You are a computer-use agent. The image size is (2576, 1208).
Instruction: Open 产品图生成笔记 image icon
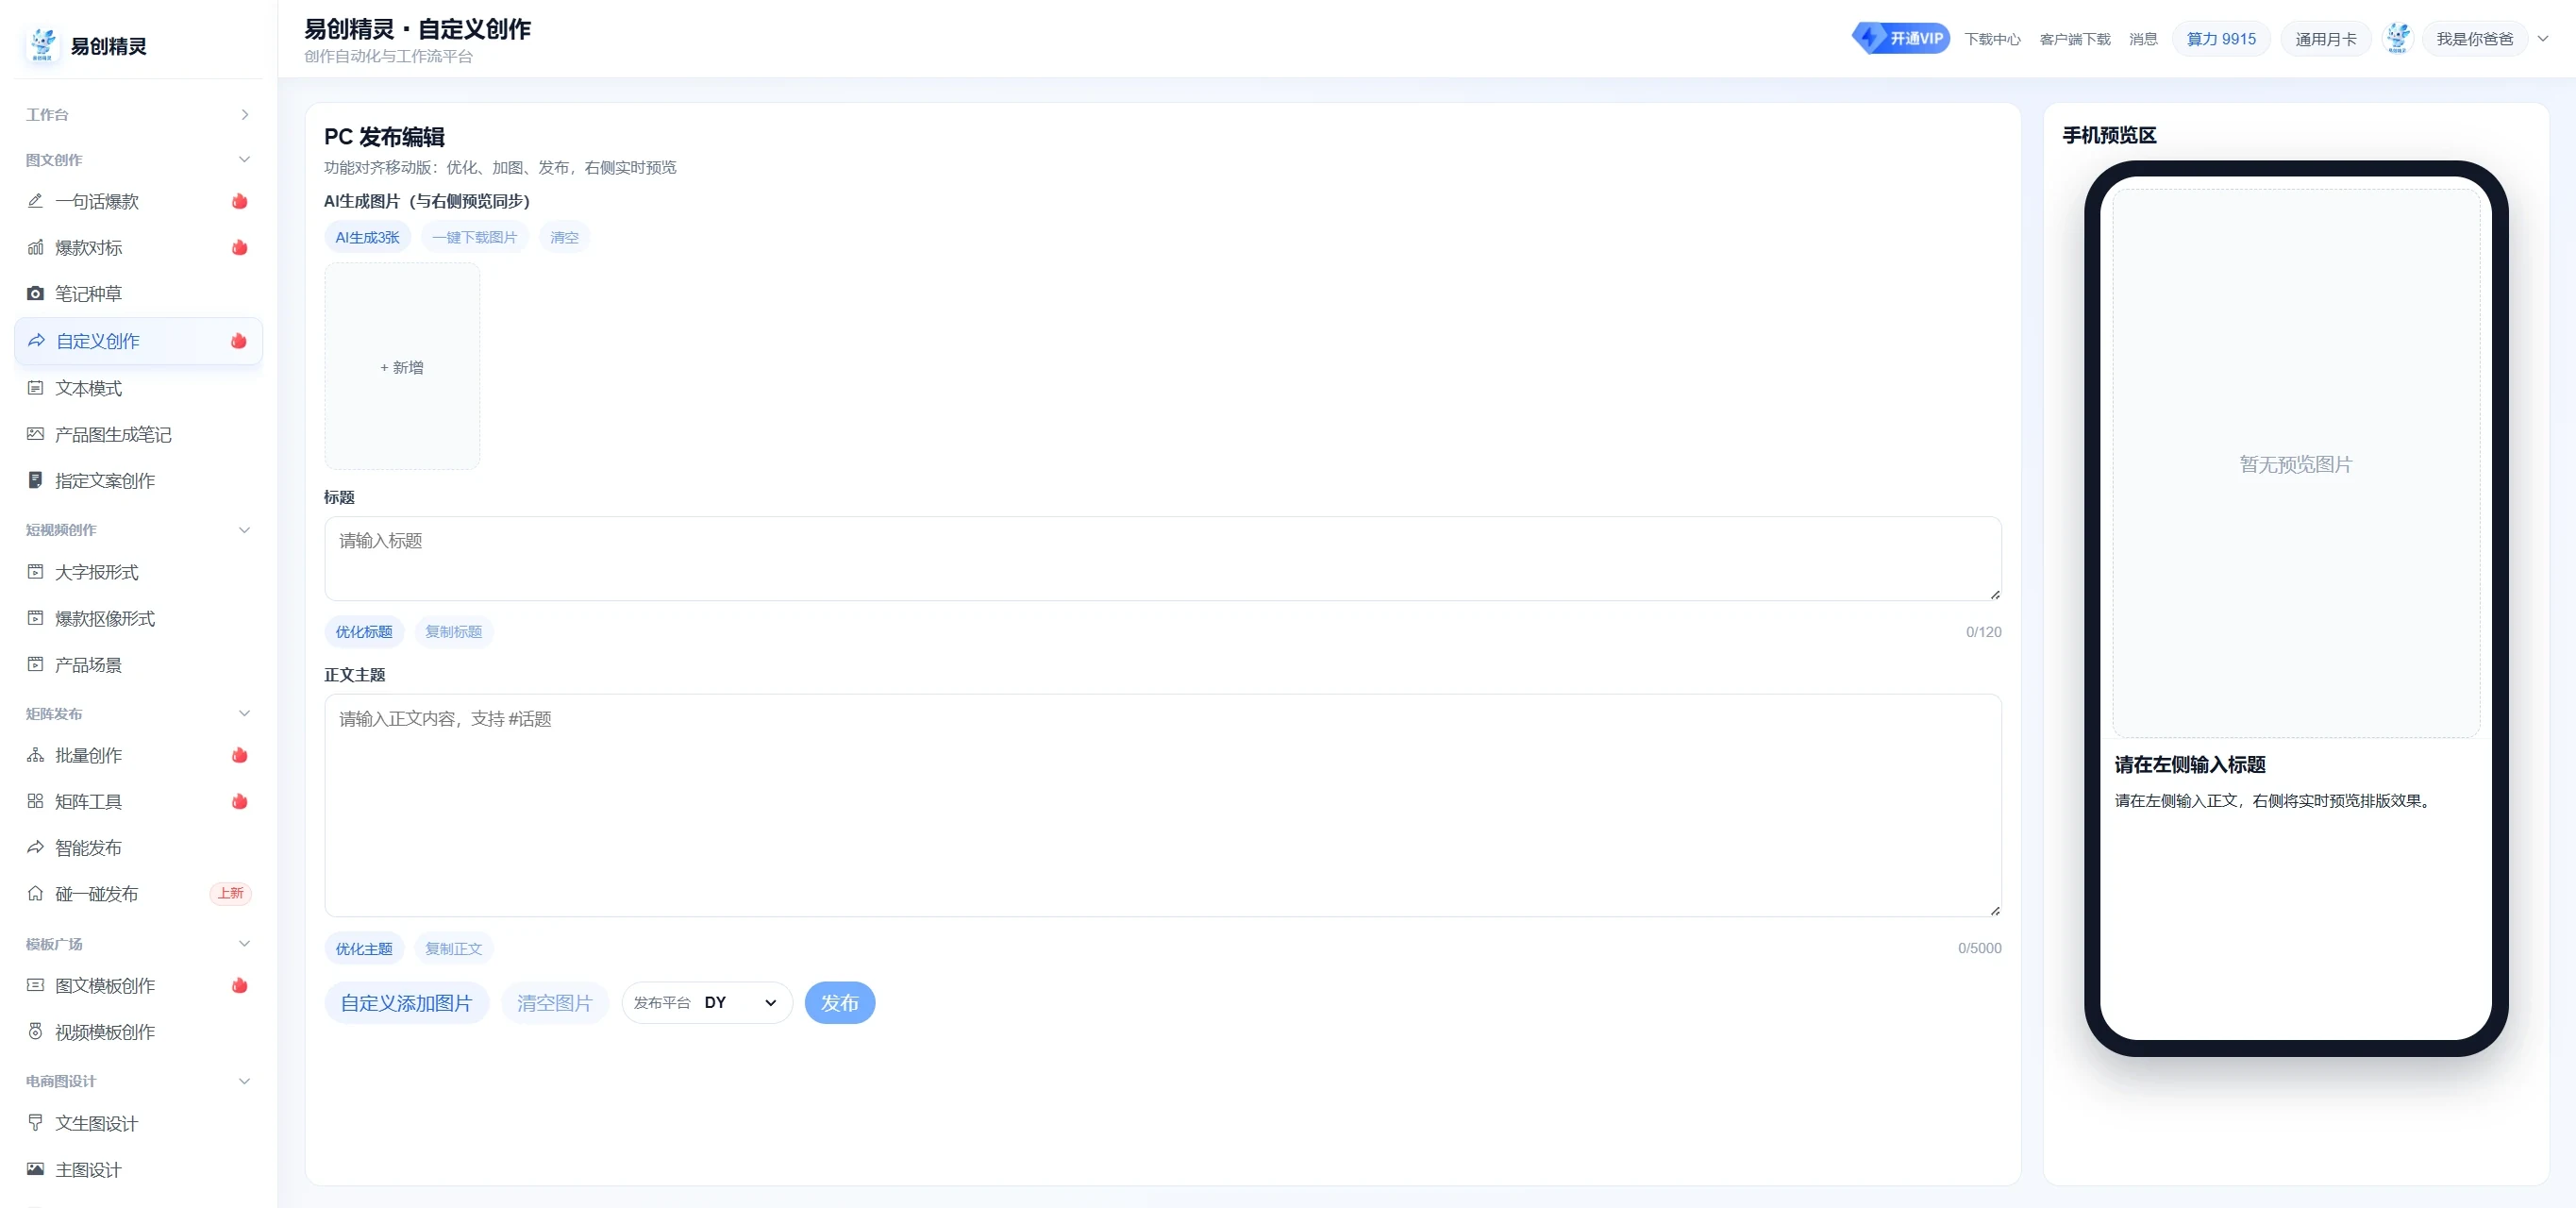pos(35,434)
